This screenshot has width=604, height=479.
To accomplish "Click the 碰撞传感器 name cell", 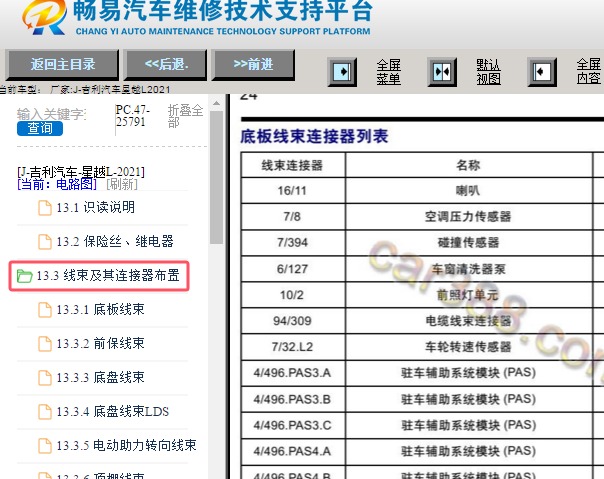I will tap(468, 243).
